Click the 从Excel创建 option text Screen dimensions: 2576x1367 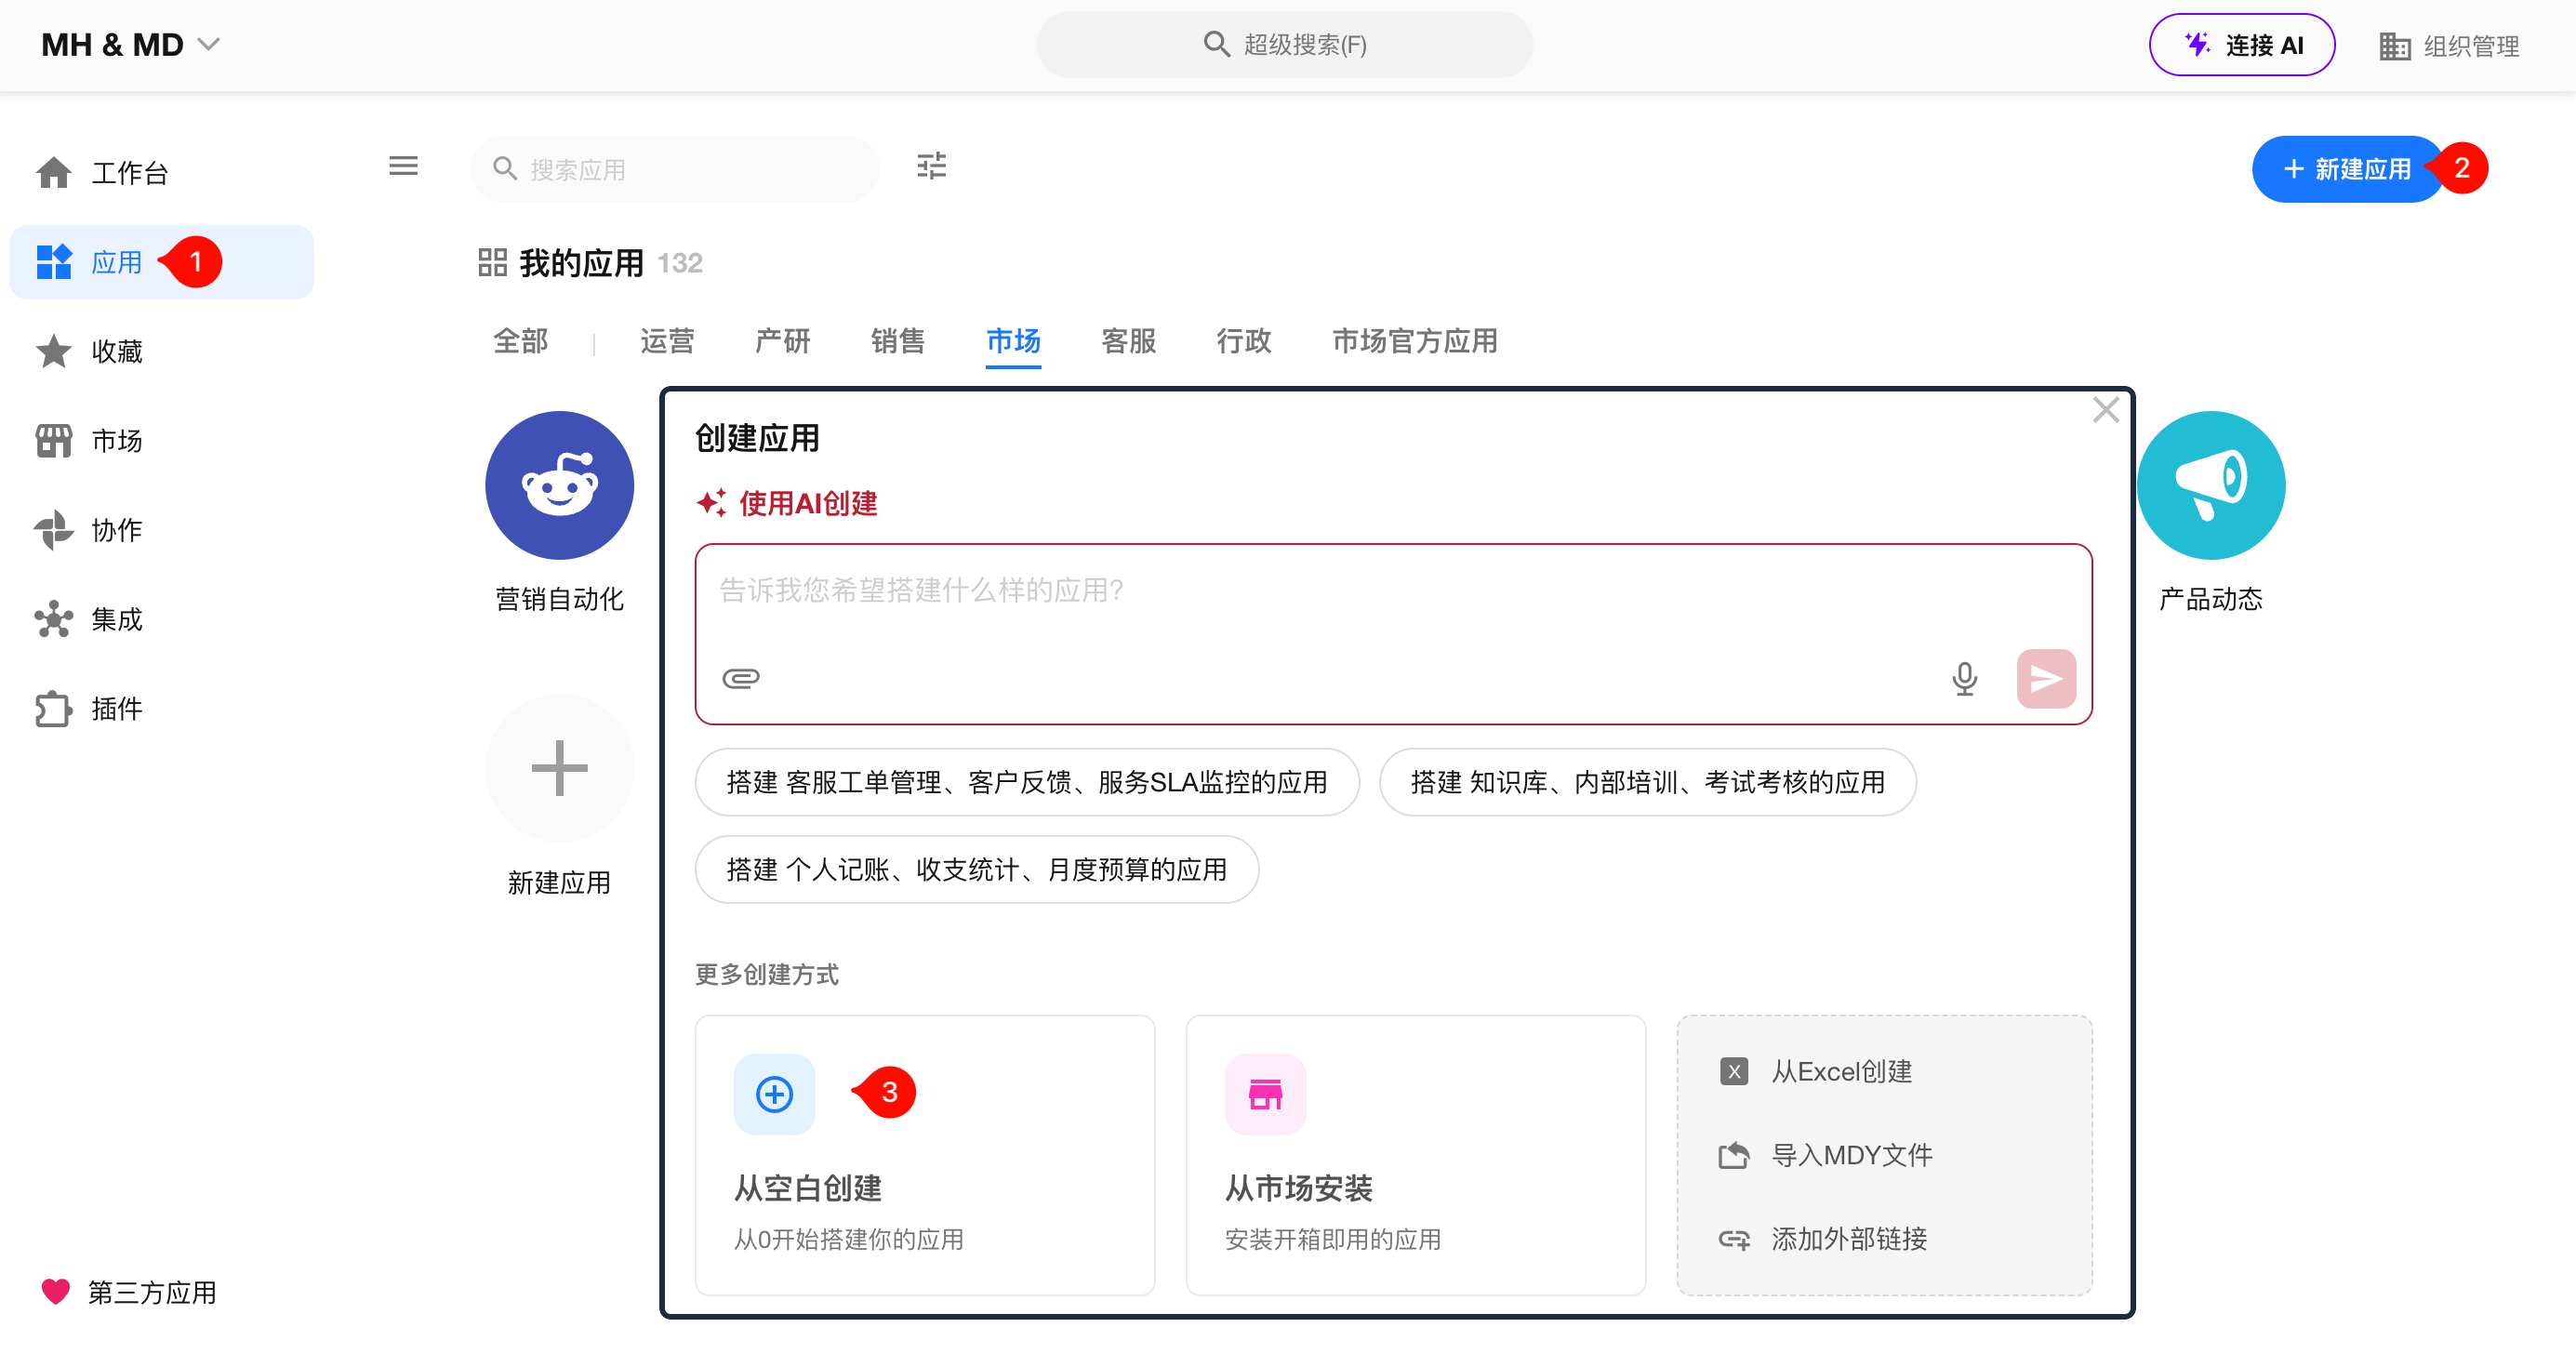click(x=1842, y=1072)
